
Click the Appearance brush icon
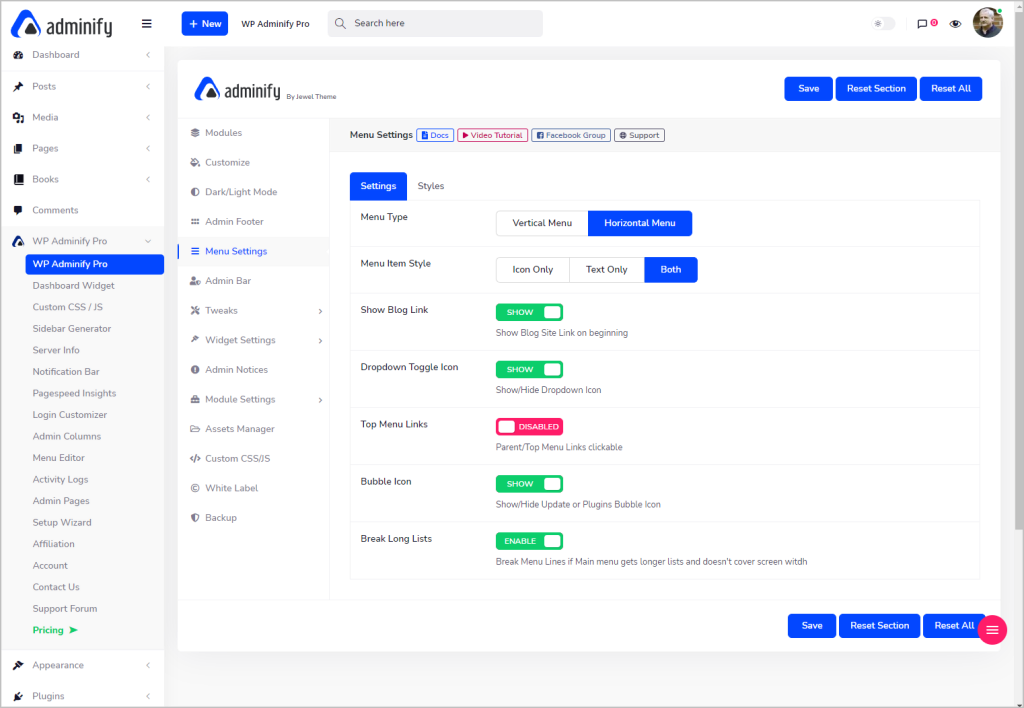pos(18,665)
